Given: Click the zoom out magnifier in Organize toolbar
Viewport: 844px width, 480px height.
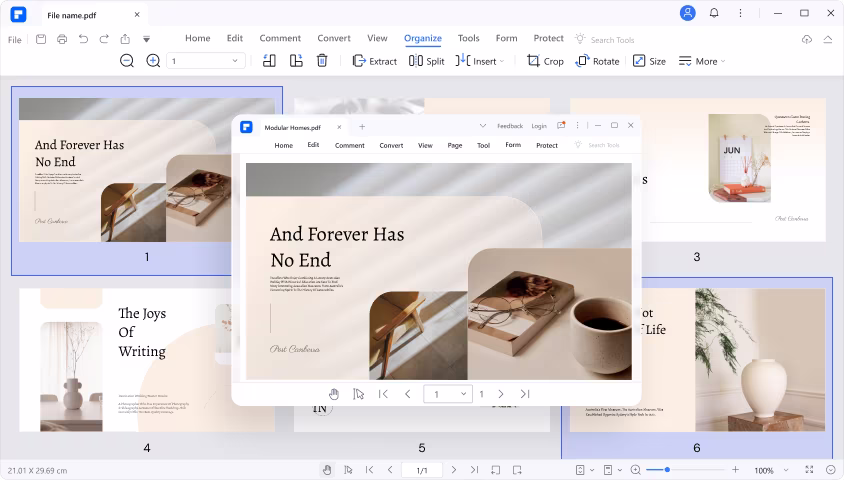Looking at the screenshot, I should (x=127, y=61).
